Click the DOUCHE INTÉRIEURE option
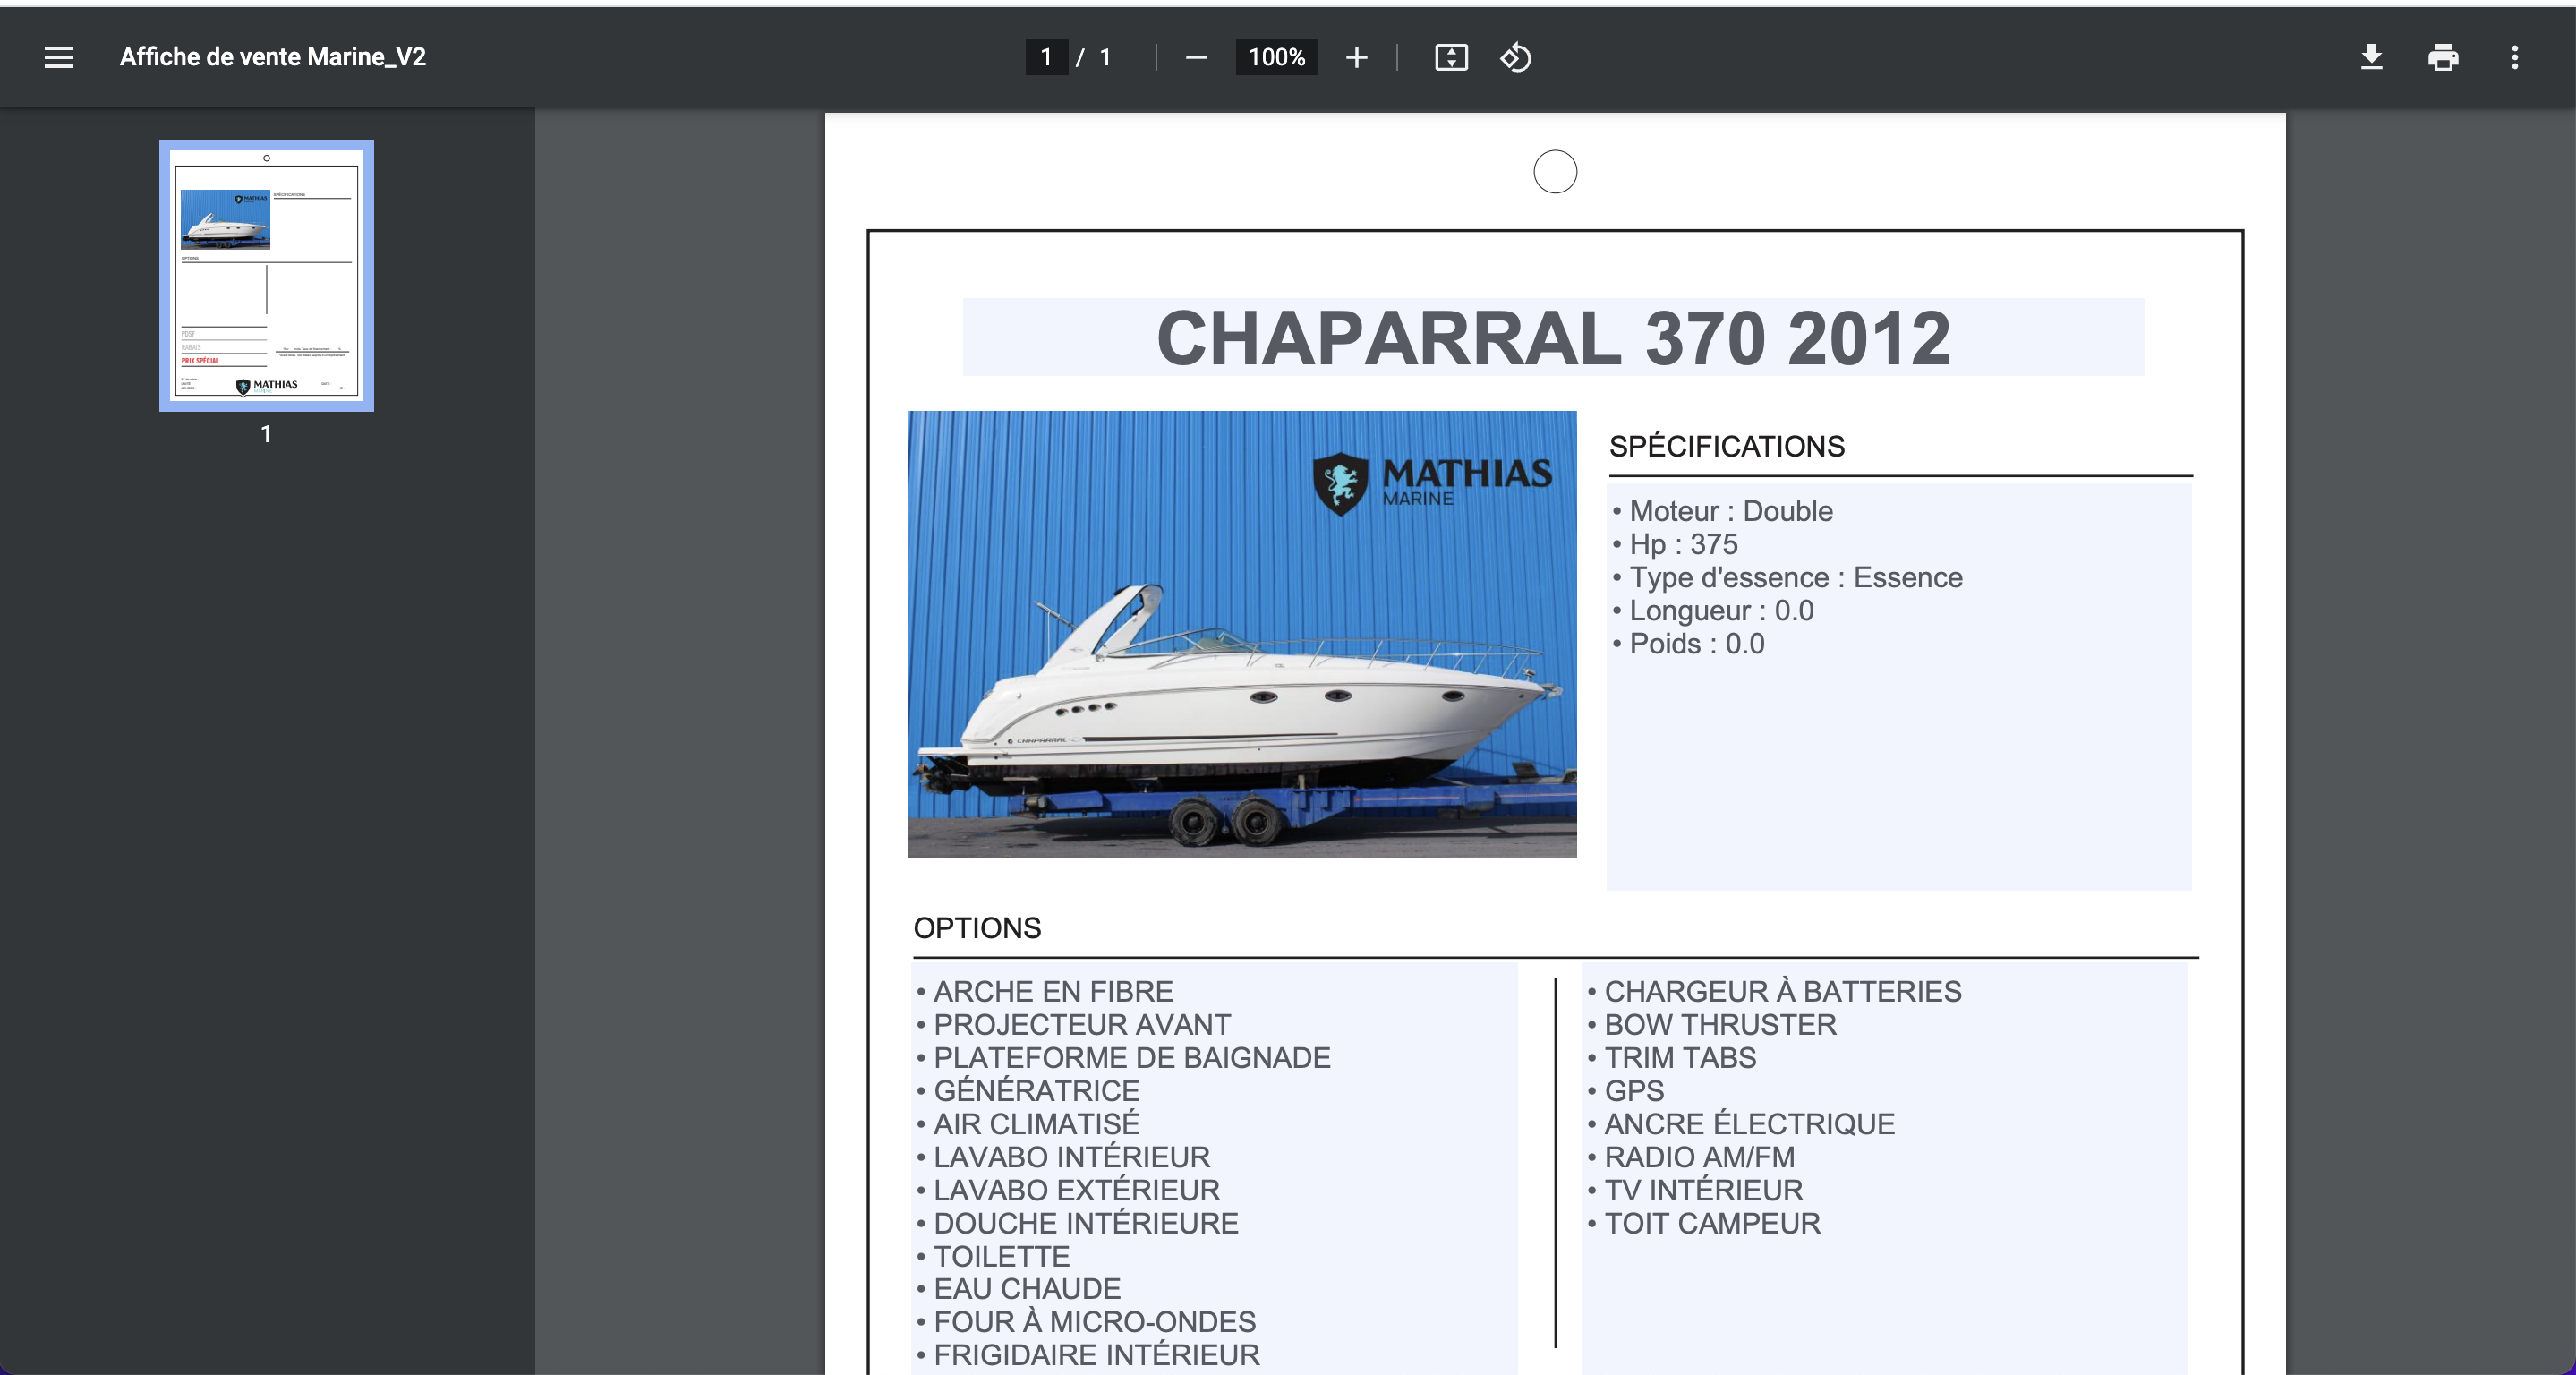 1077,1222
